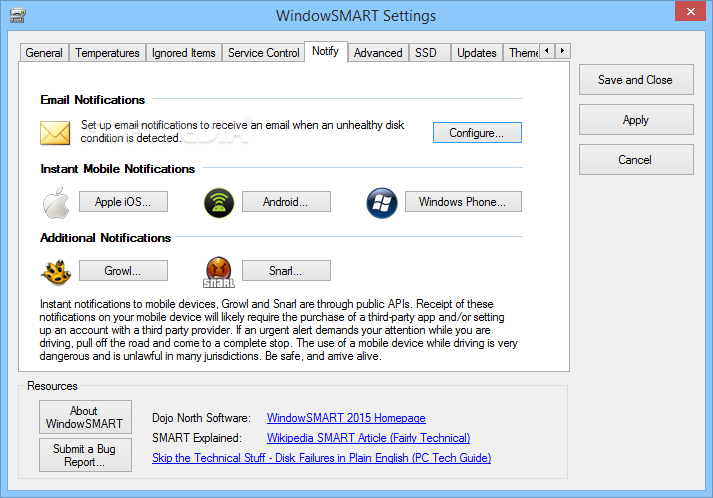Click the WindowSMART title bar app icon
Image resolution: width=713 pixels, height=498 pixels.
tap(17, 16)
